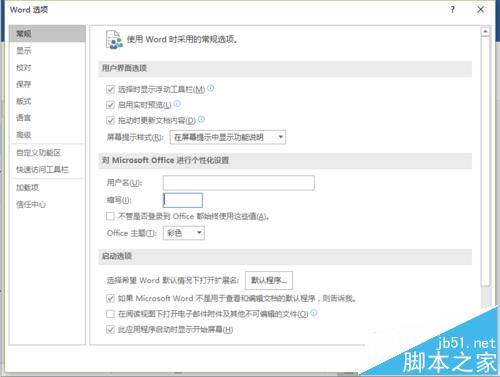Click the info icon beside 选择时显示浮动工具栏
This screenshot has width=500, height=377.
[x=210, y=88]
